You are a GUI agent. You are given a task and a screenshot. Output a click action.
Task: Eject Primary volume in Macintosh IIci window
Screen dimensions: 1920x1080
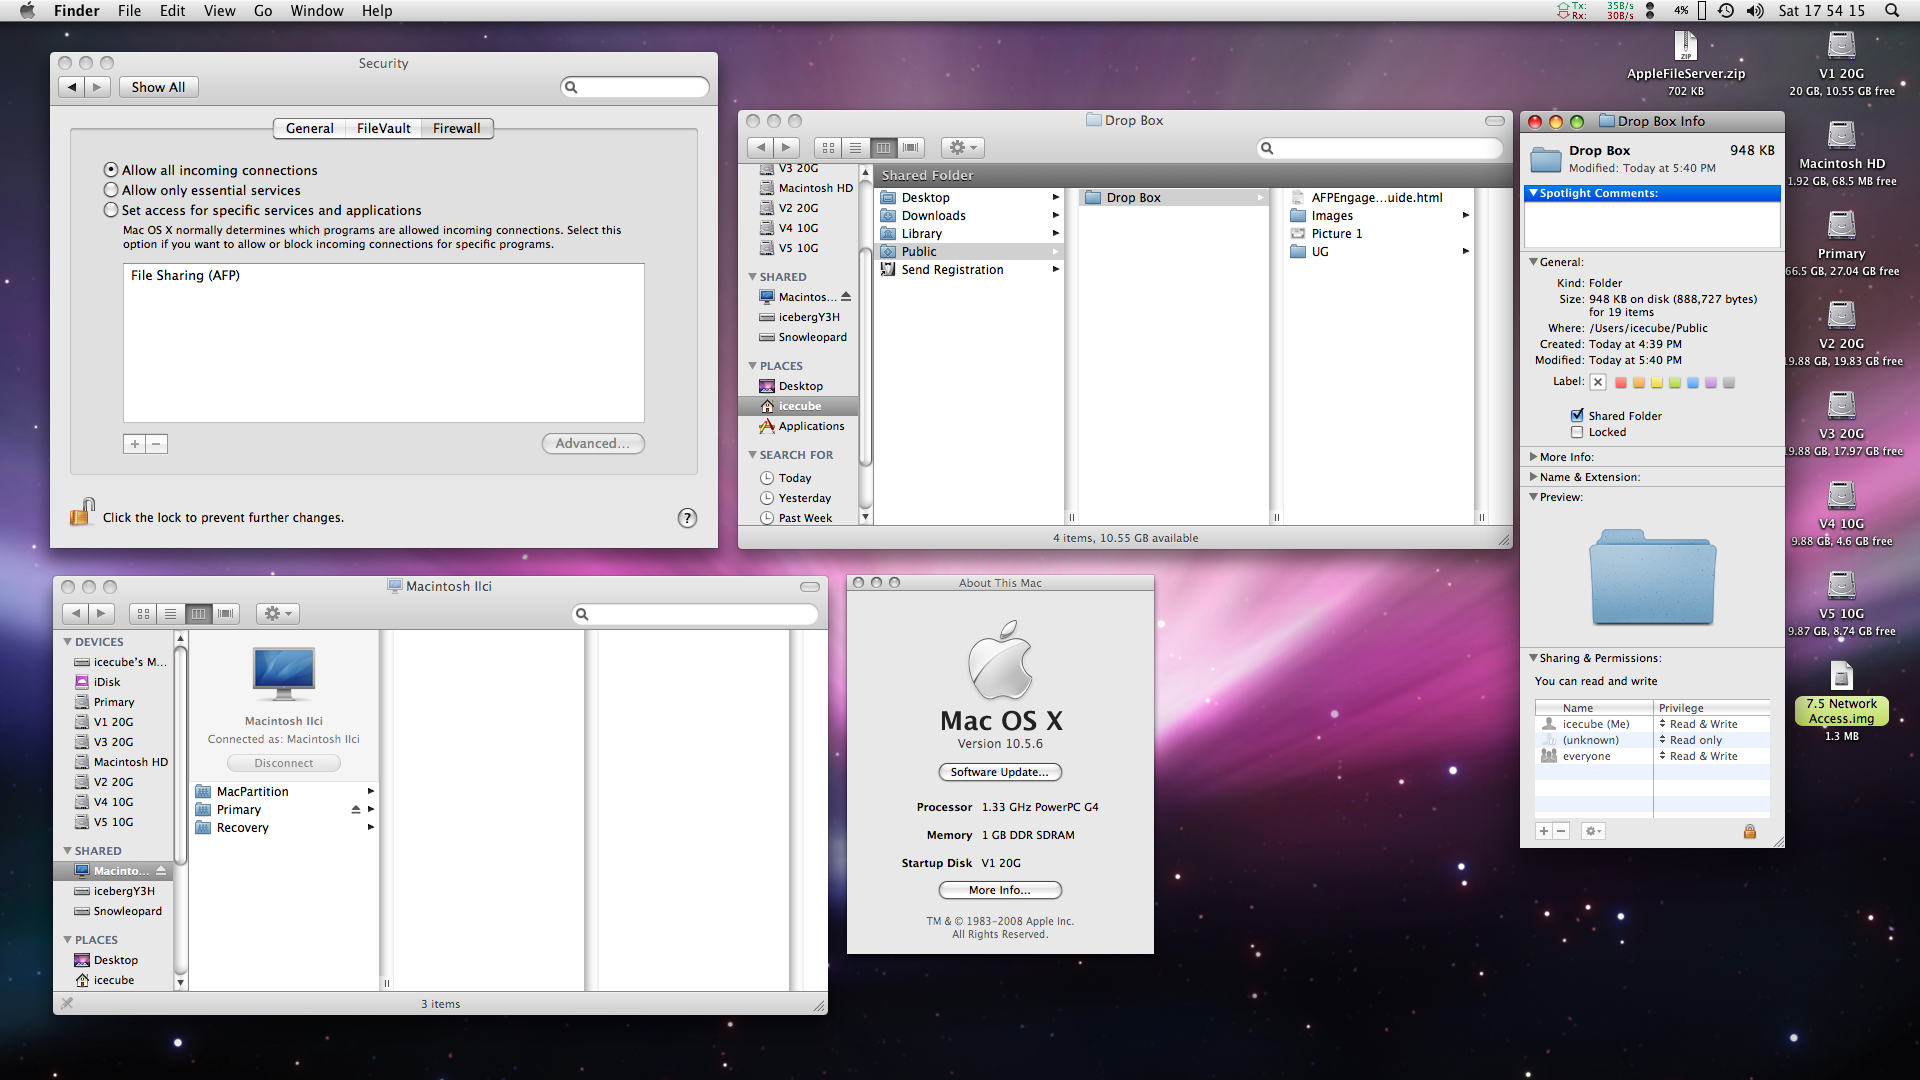pos(355,810)
